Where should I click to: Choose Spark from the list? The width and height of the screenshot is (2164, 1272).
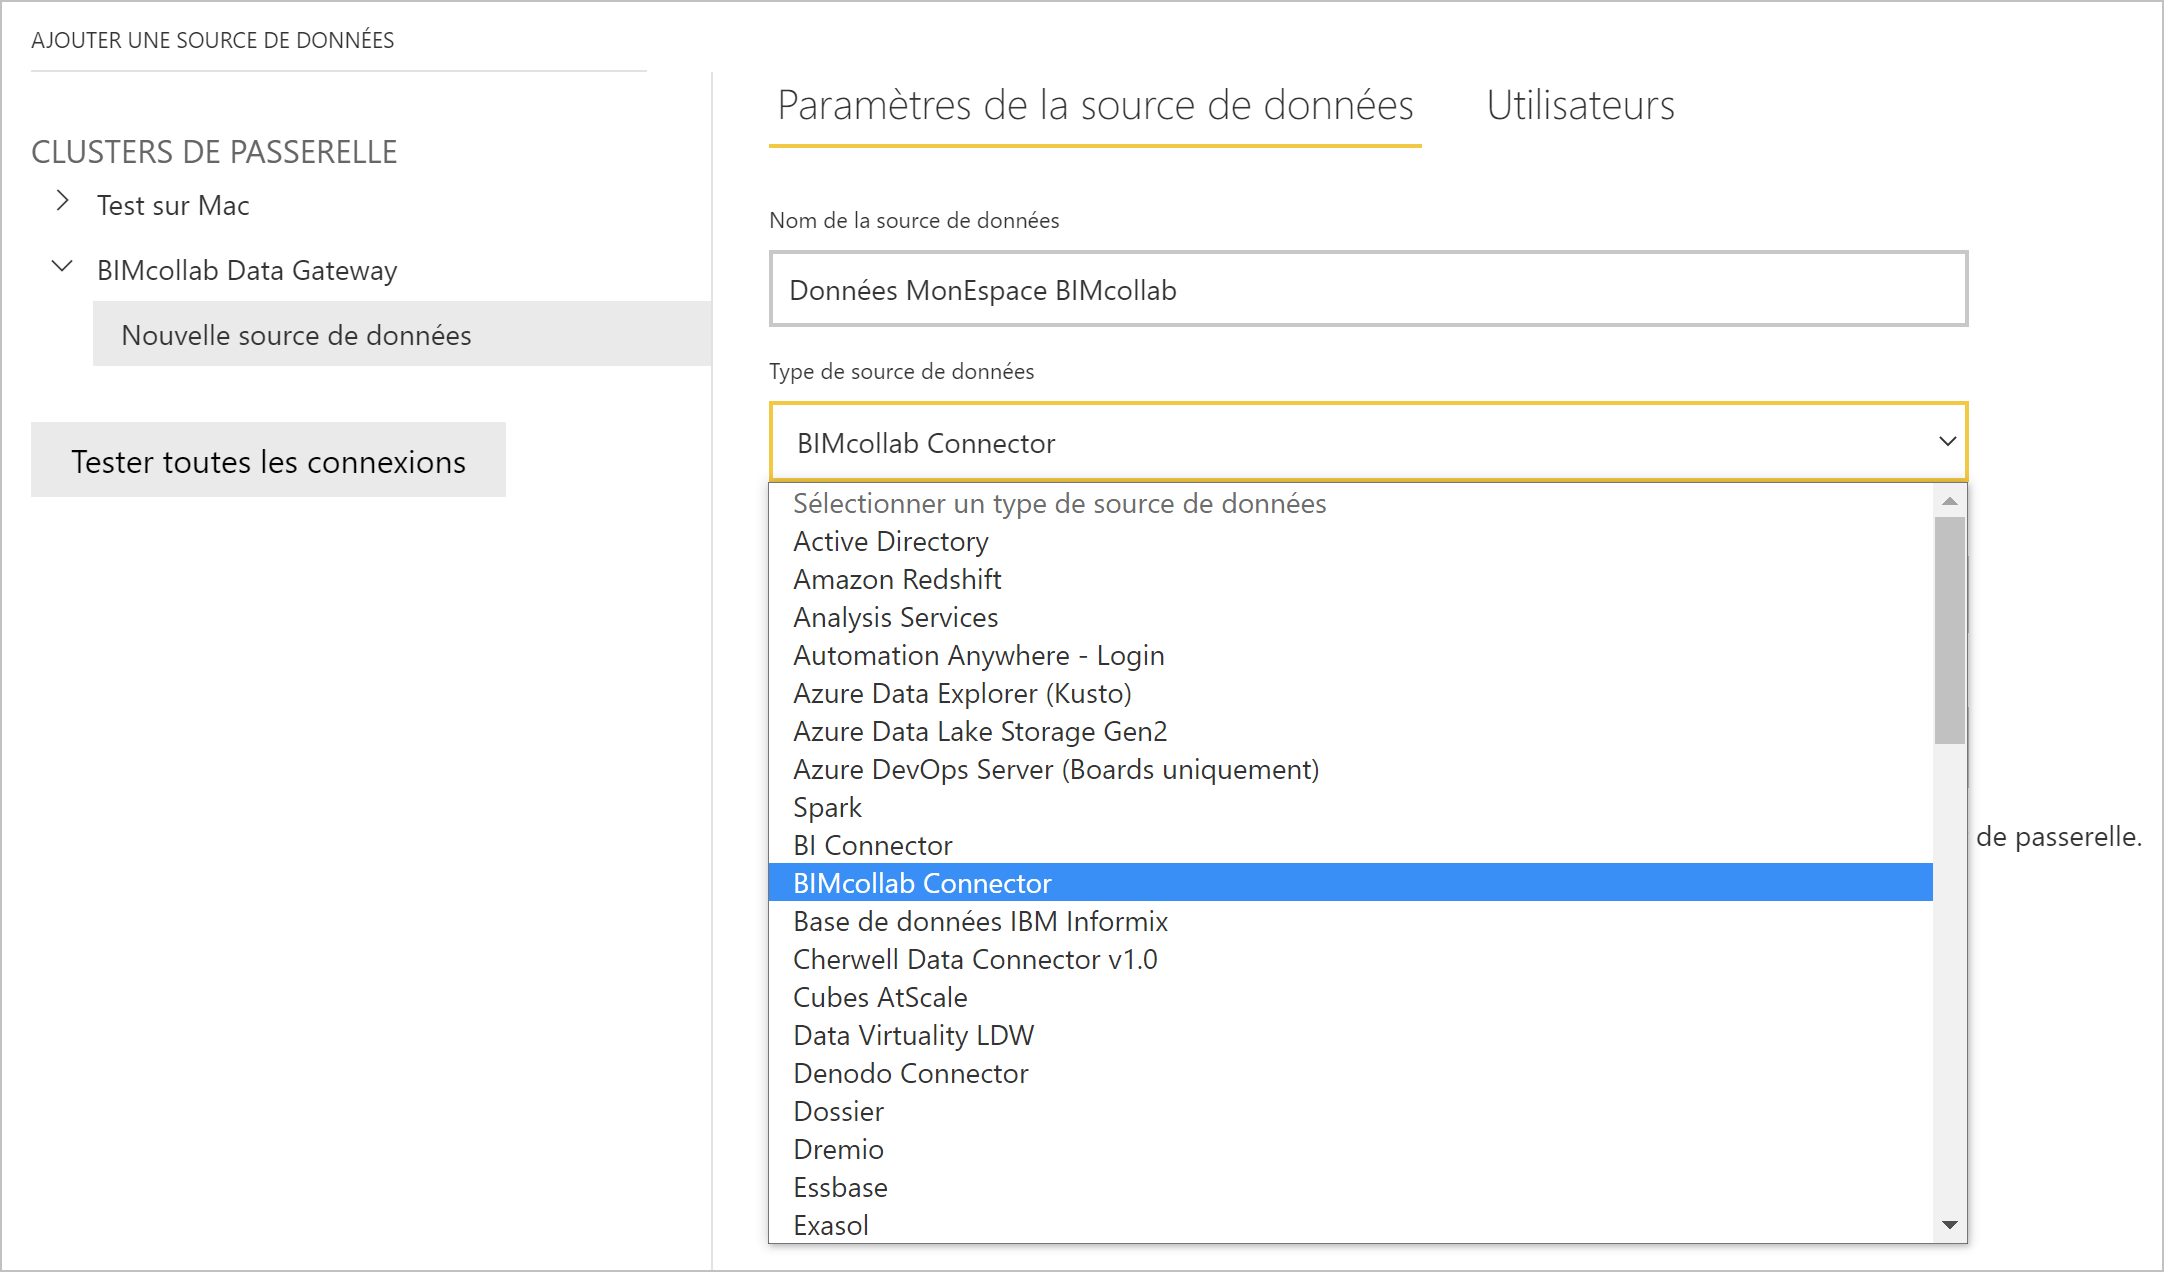1350,807
